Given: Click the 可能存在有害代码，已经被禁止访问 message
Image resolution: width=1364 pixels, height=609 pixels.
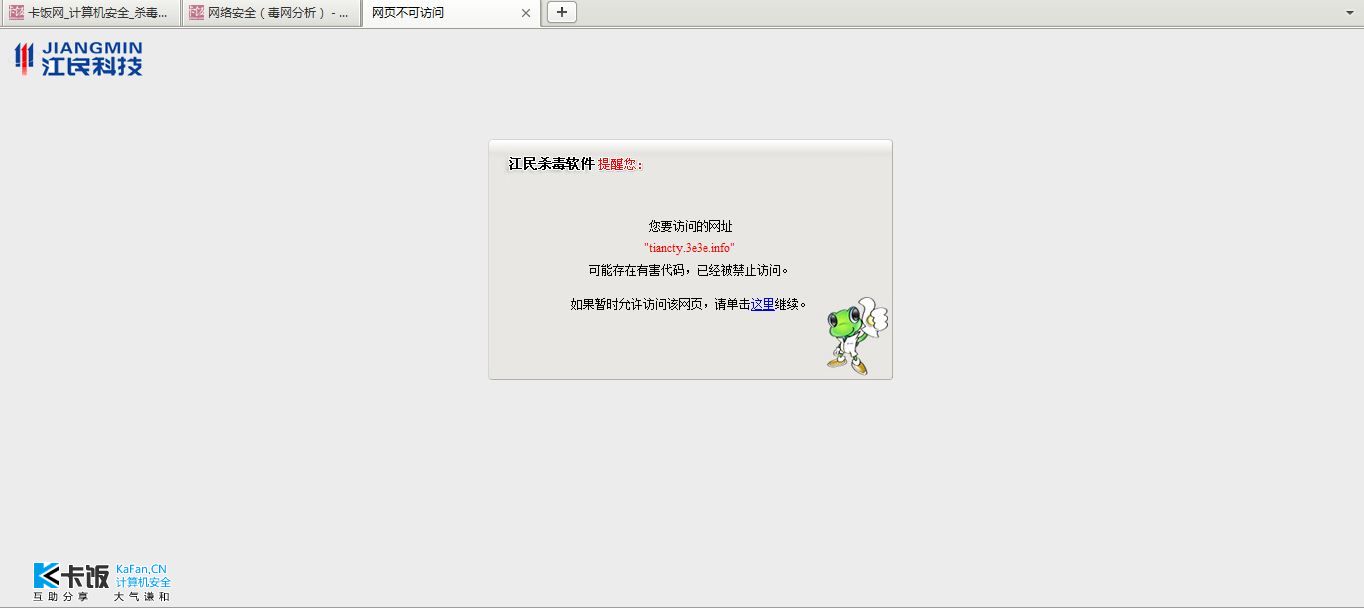Looking at the screenshot, I should (690, 270).
